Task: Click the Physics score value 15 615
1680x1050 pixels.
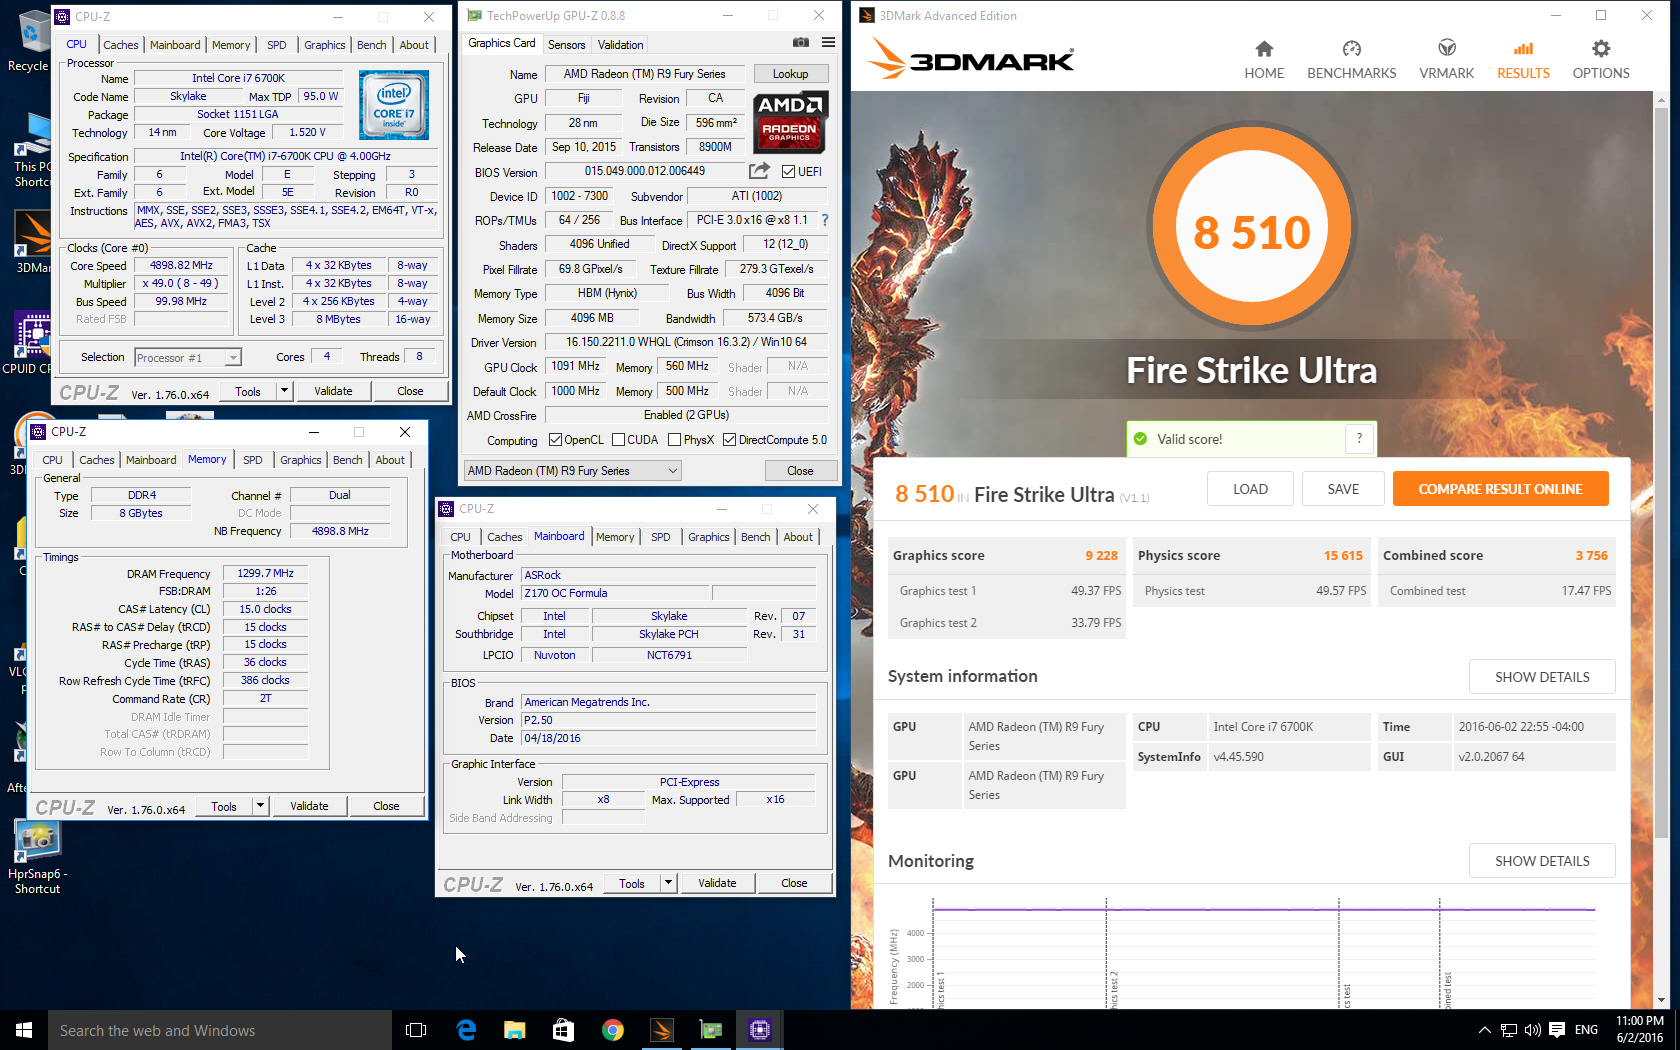Action: point(1343,556)
